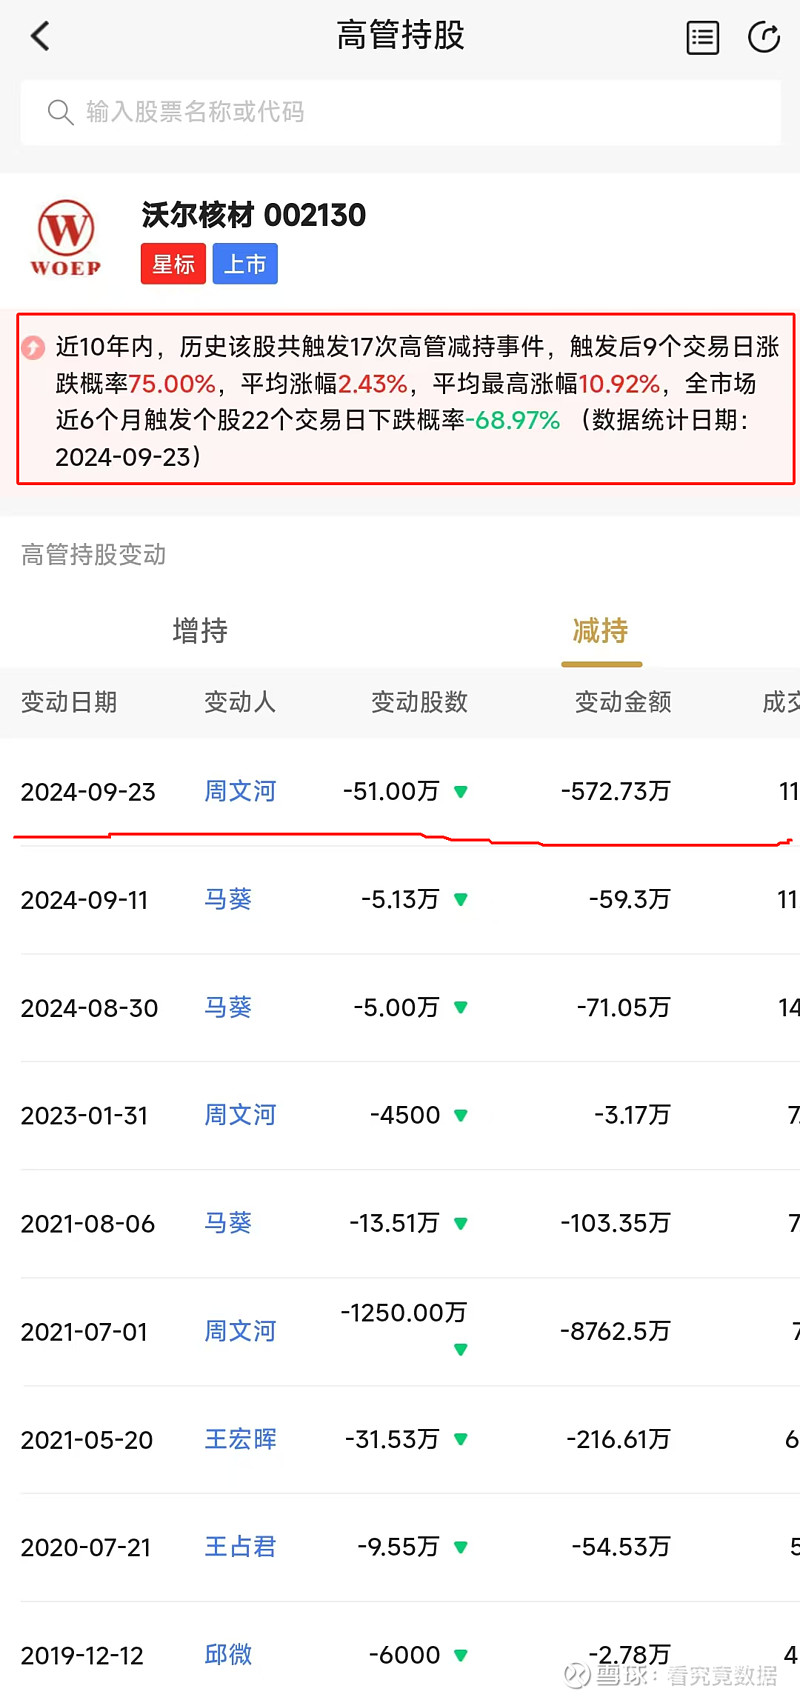Tap green down triangle beside -51.00万

[x=461, y=792]
